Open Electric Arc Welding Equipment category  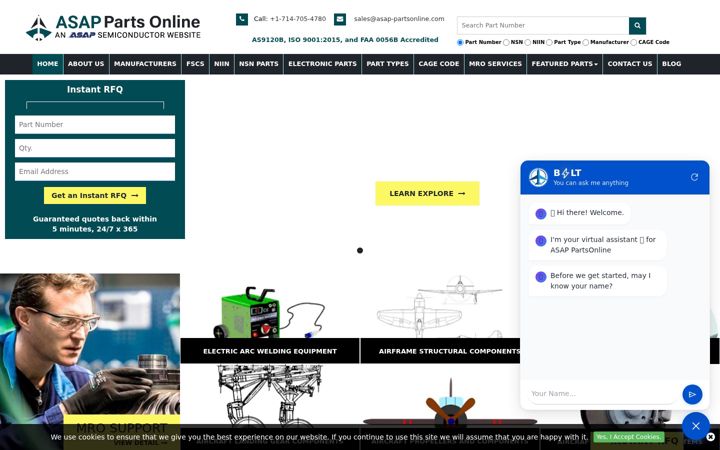(x=270, y=351)
